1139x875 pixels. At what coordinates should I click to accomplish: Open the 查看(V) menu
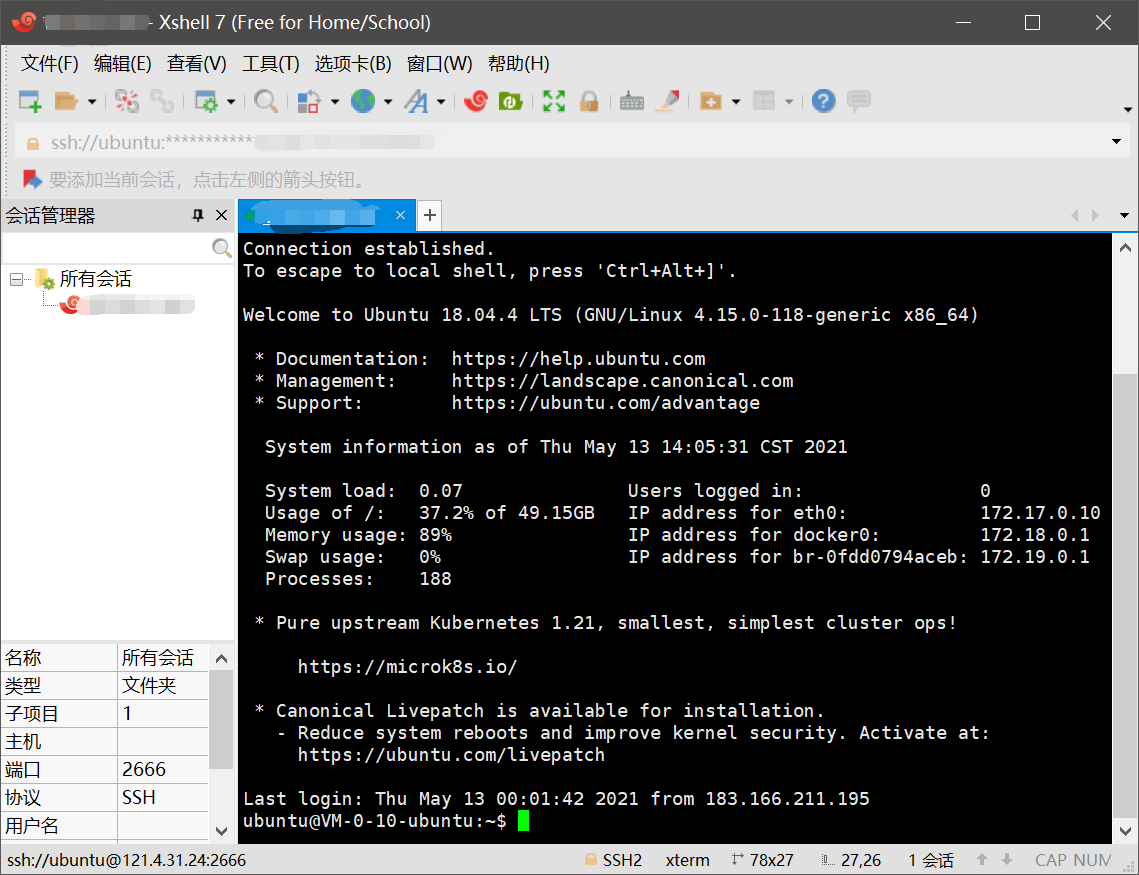(197, 64)
